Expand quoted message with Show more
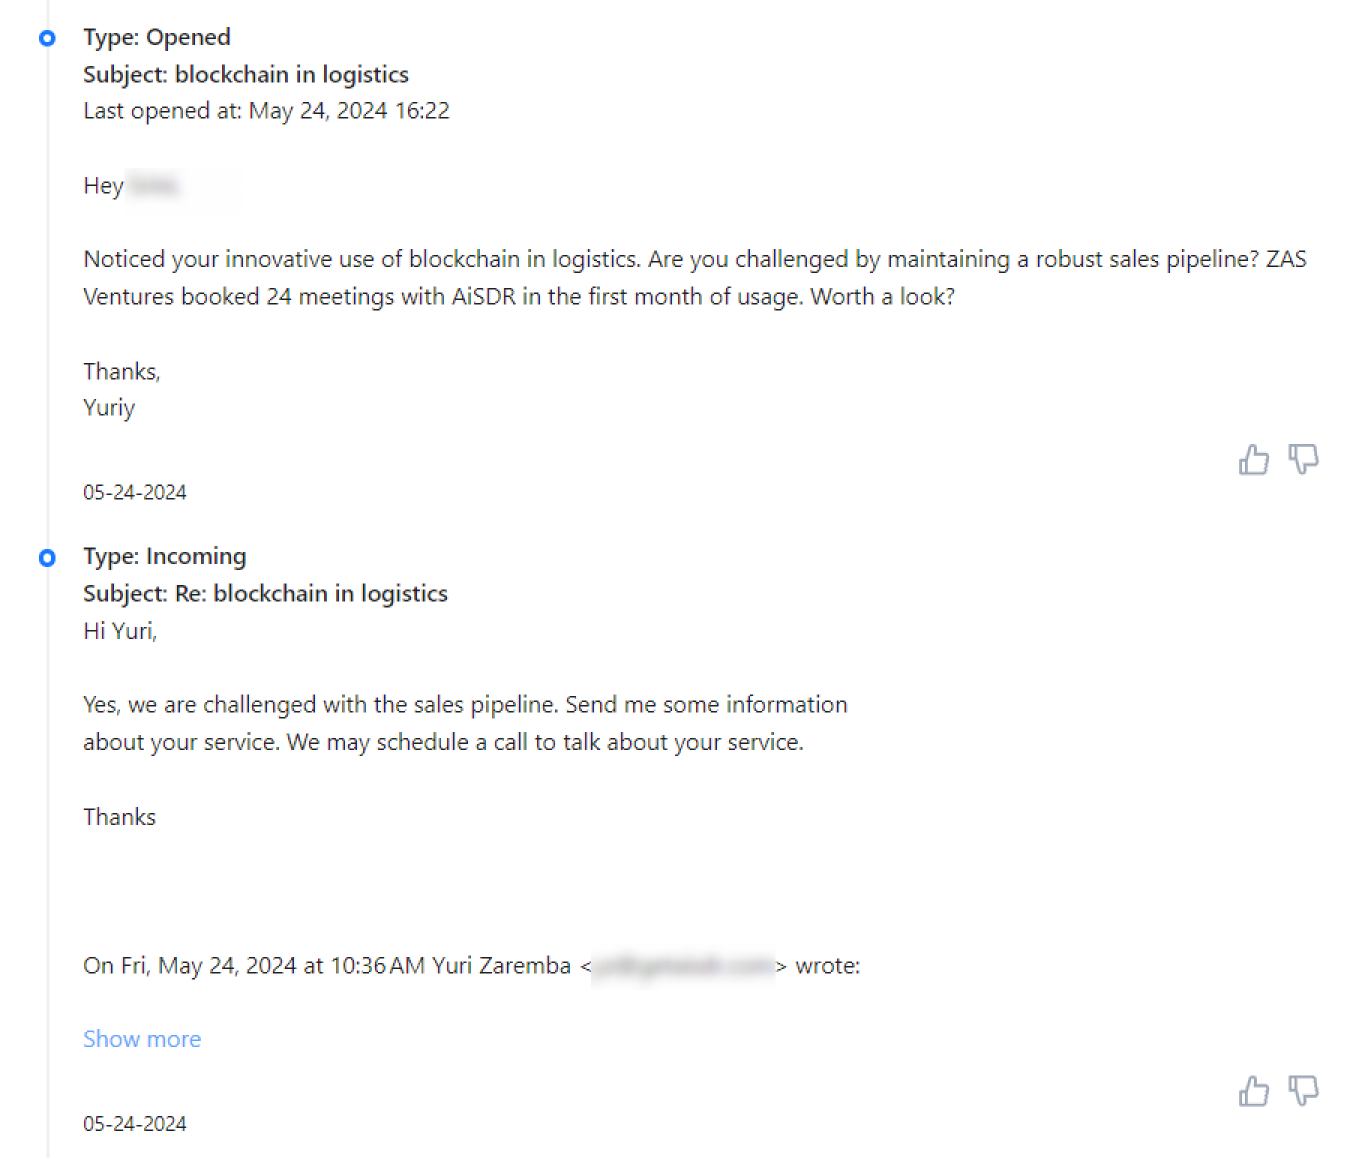The height and width of the screenshot is (1158, 1368). 142,1039
